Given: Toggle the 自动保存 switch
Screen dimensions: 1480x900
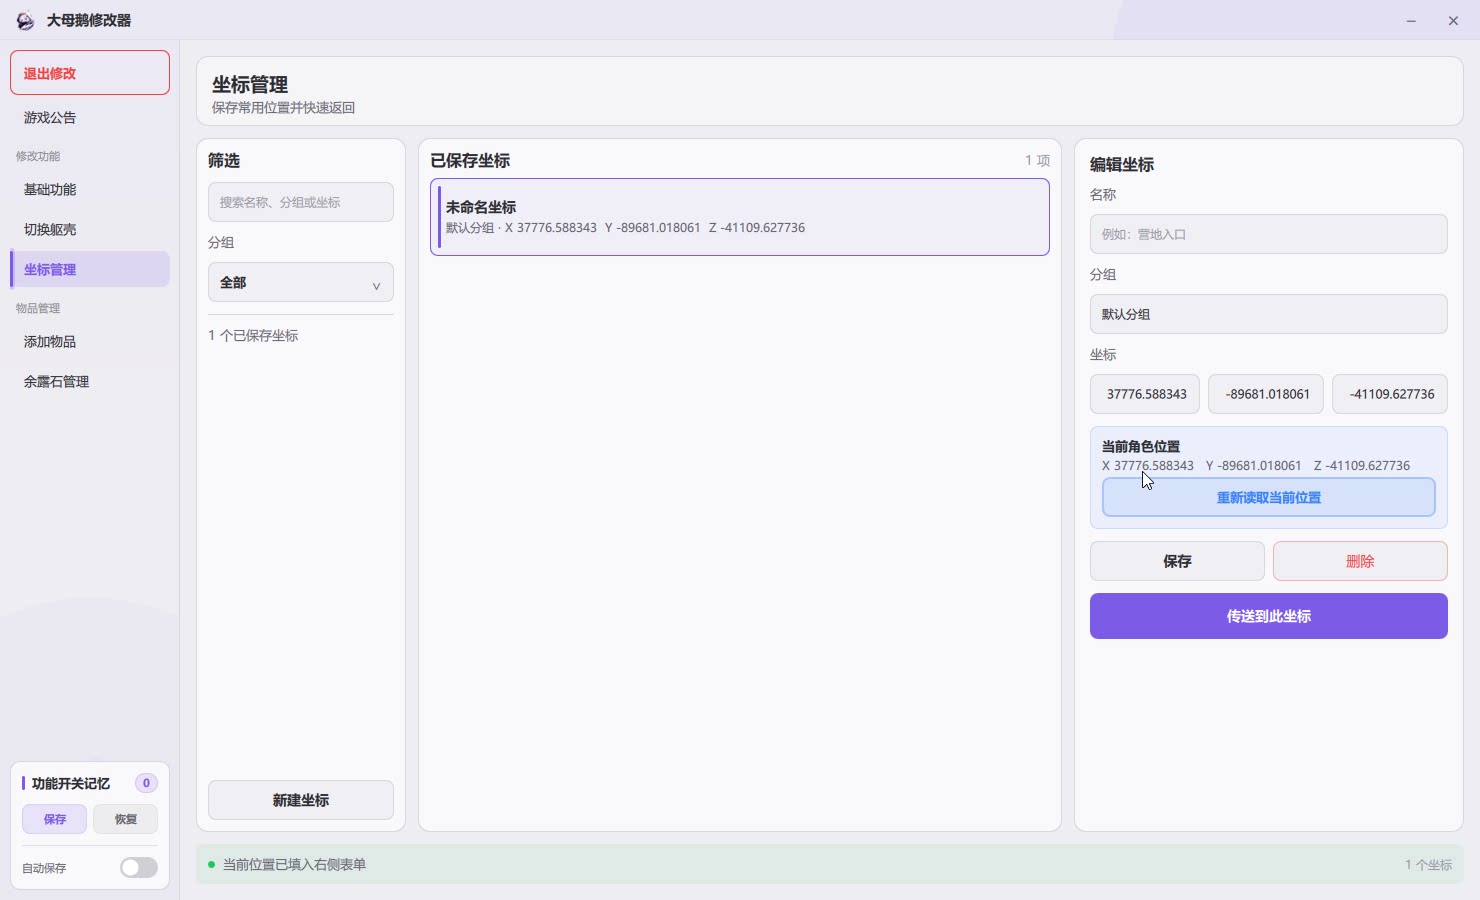Looking at the screenshot, I should tap(139, 867).
